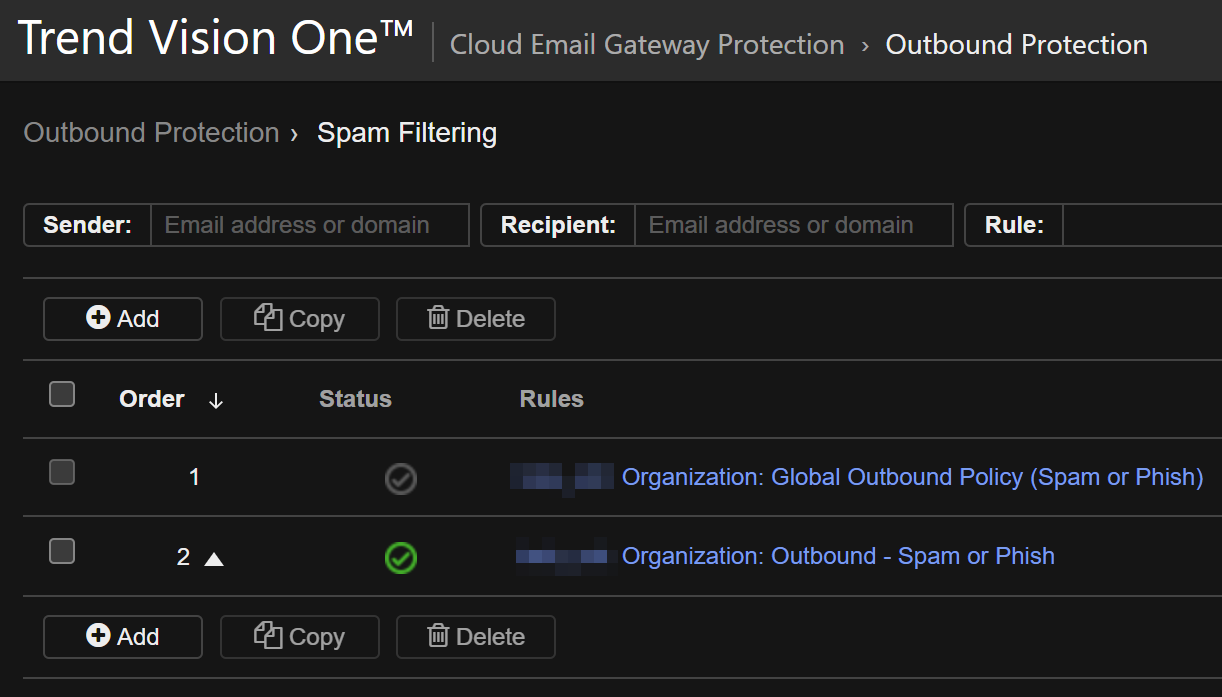Click the gray disabled status icon for rule 1
1222x697 pixels.
pos(401,479)
